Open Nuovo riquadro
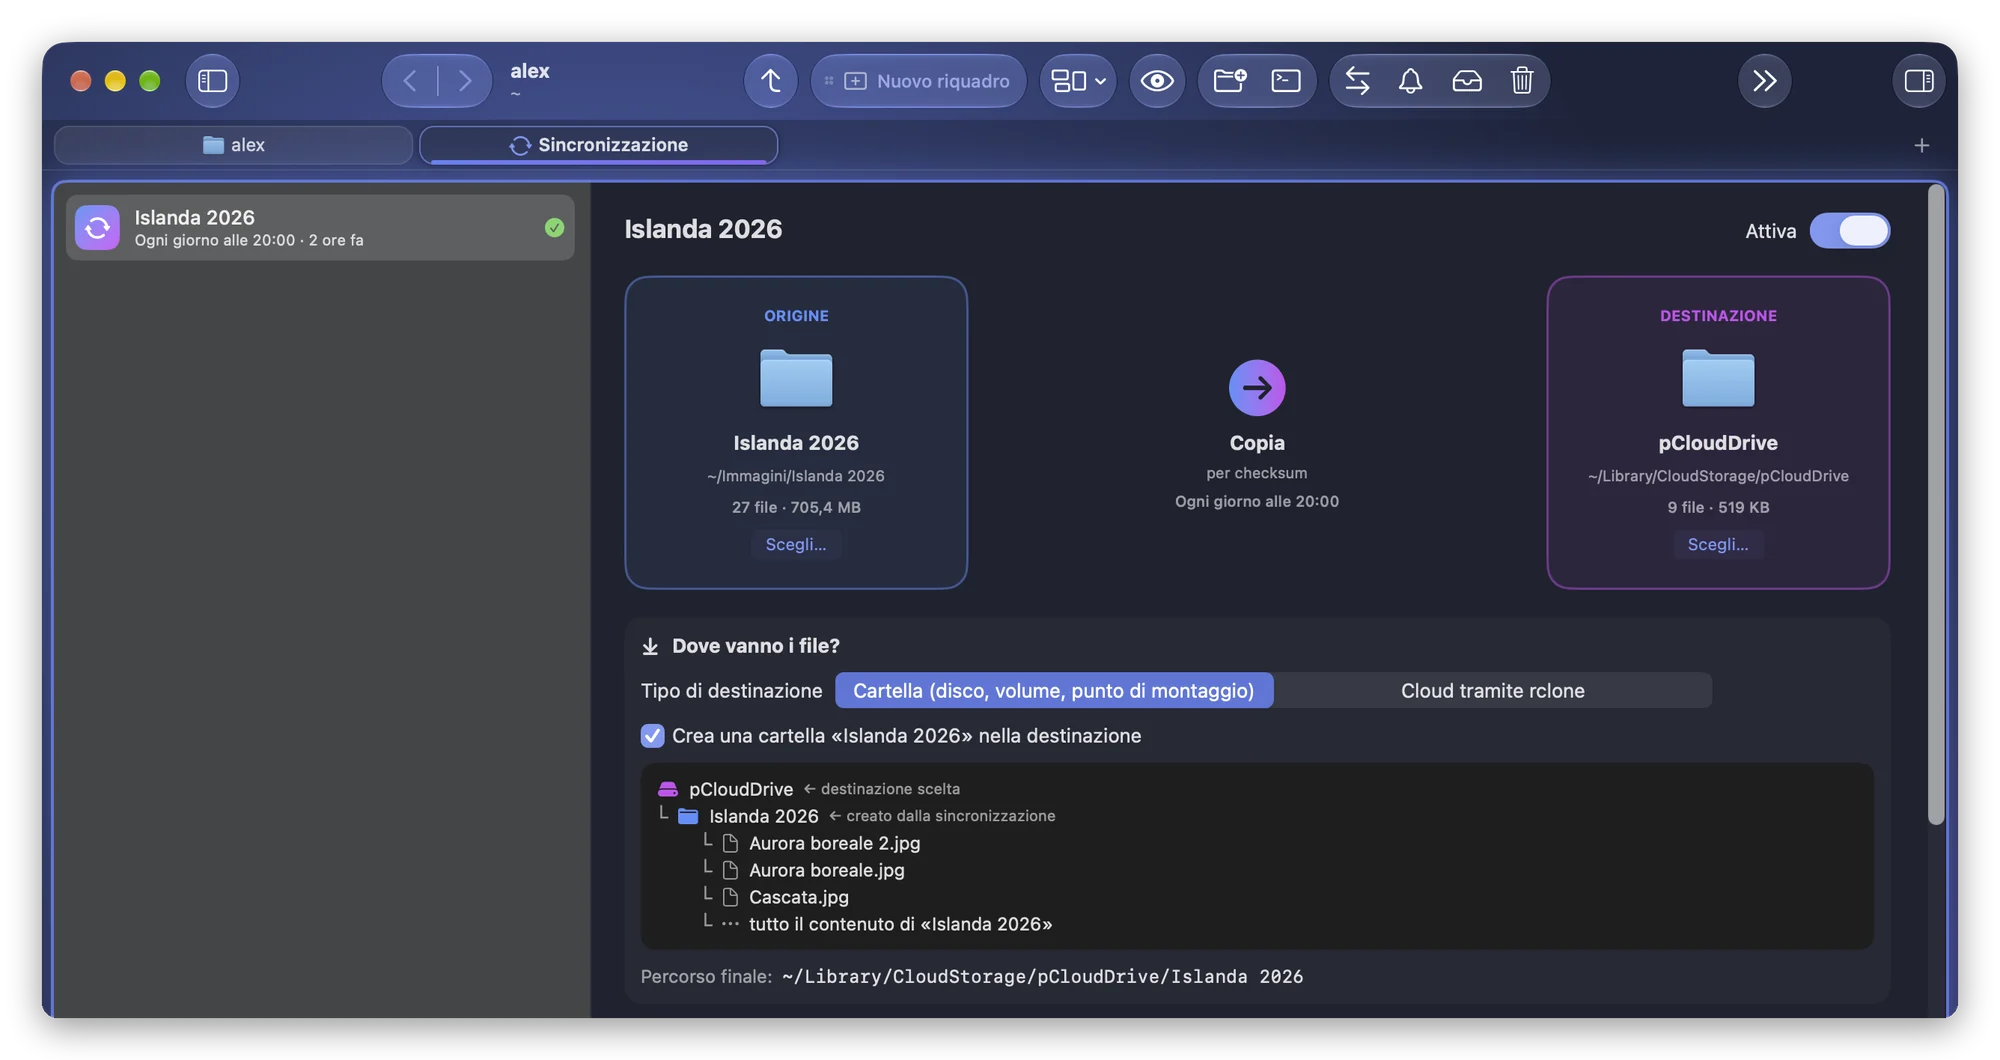Screen dimensions: 2000x1060 point(918,81)
